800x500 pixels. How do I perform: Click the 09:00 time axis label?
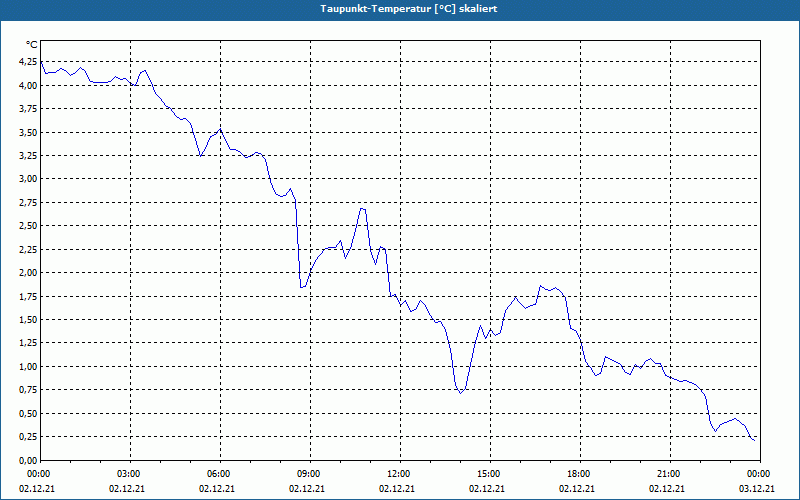tap(310, 474)
